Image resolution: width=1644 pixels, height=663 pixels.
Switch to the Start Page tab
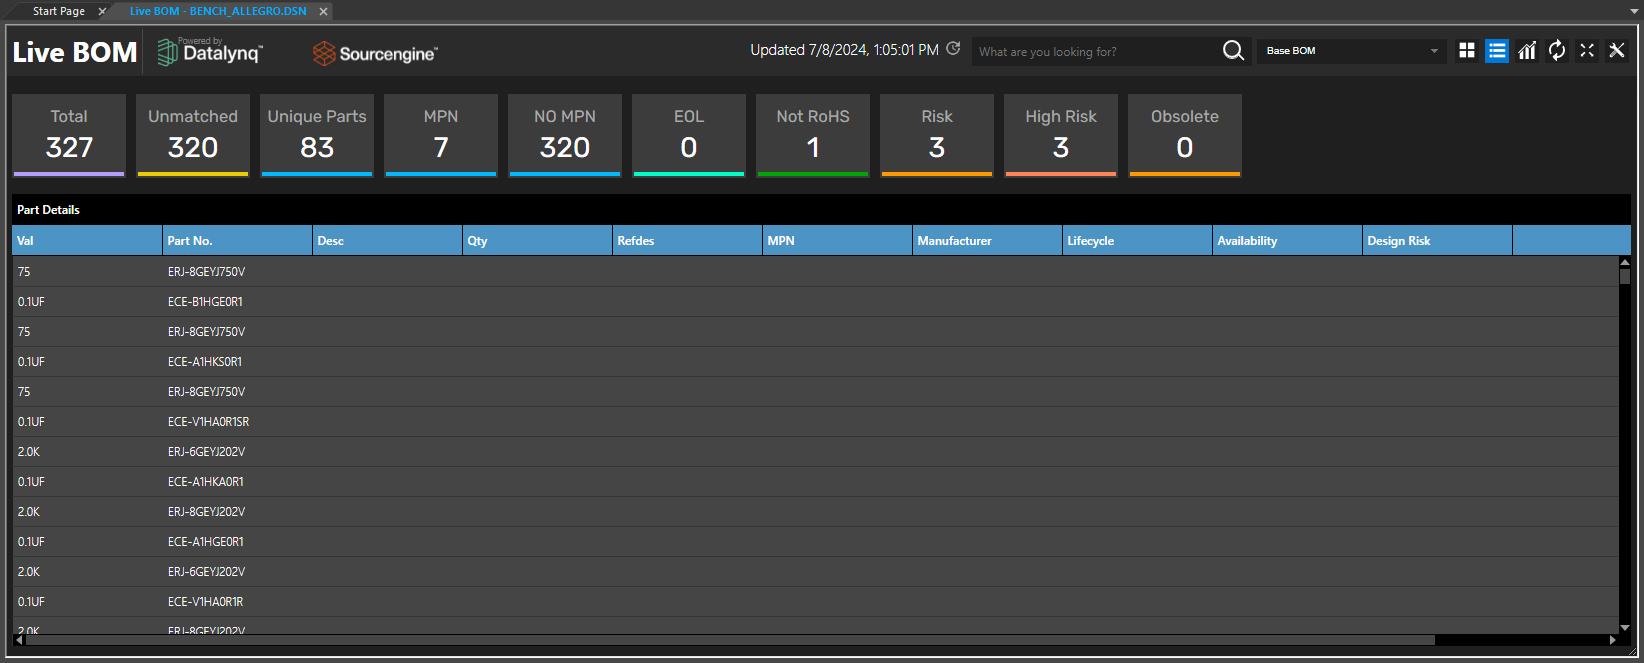pyautogui.click(x=59, y=11)
